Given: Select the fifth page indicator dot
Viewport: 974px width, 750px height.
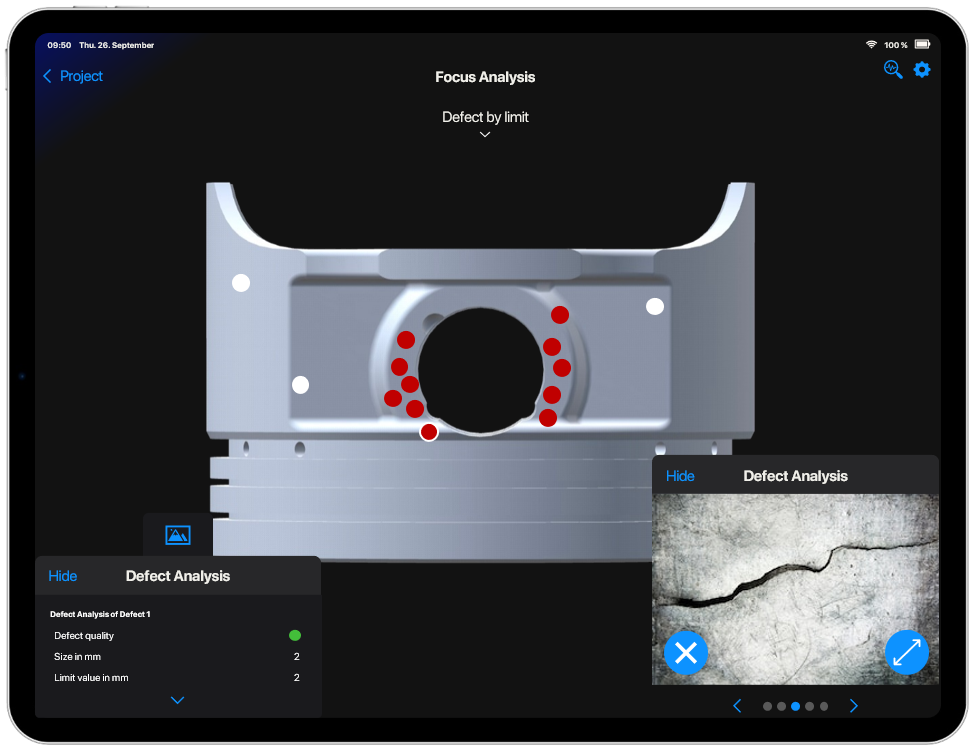Looking at the screenshot, I should tap(824, 707).
